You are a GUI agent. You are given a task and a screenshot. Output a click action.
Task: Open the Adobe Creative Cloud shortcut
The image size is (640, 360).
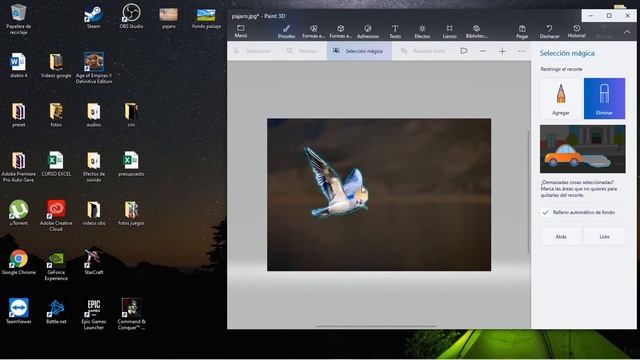(56, 216)
